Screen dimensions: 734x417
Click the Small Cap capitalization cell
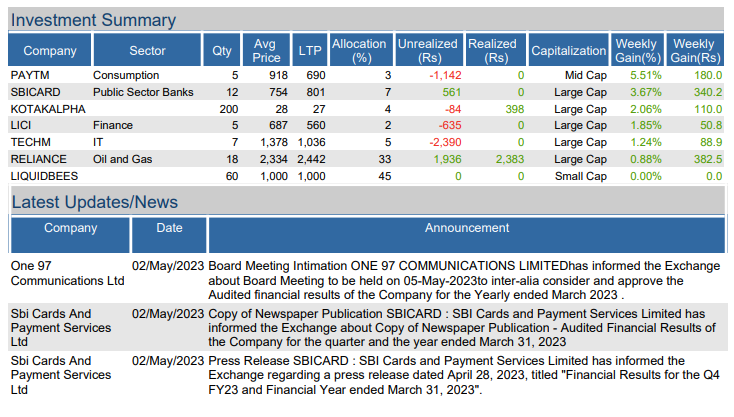(x=580, y=176)
